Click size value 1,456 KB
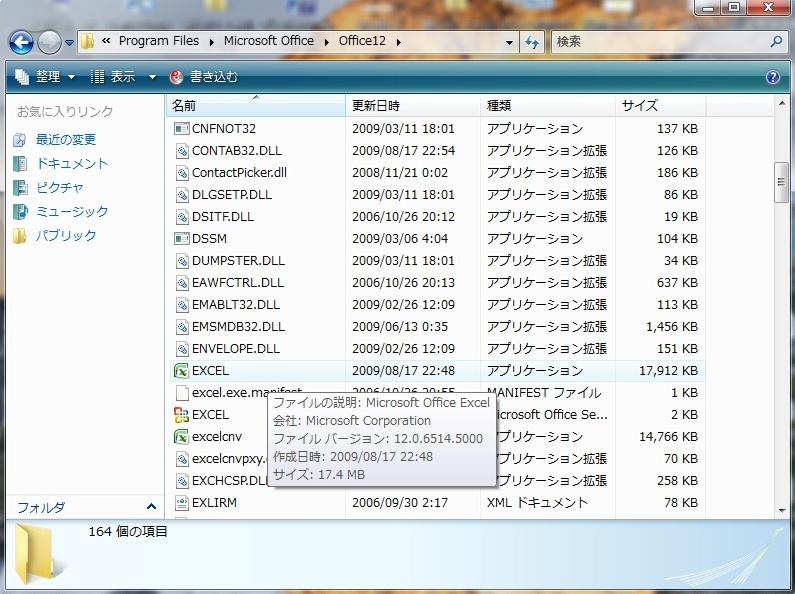 (x=672, y=327)
